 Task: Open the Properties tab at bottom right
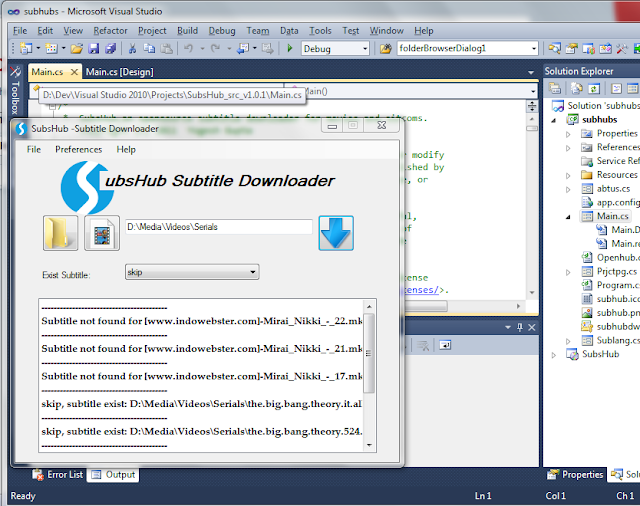576,475
